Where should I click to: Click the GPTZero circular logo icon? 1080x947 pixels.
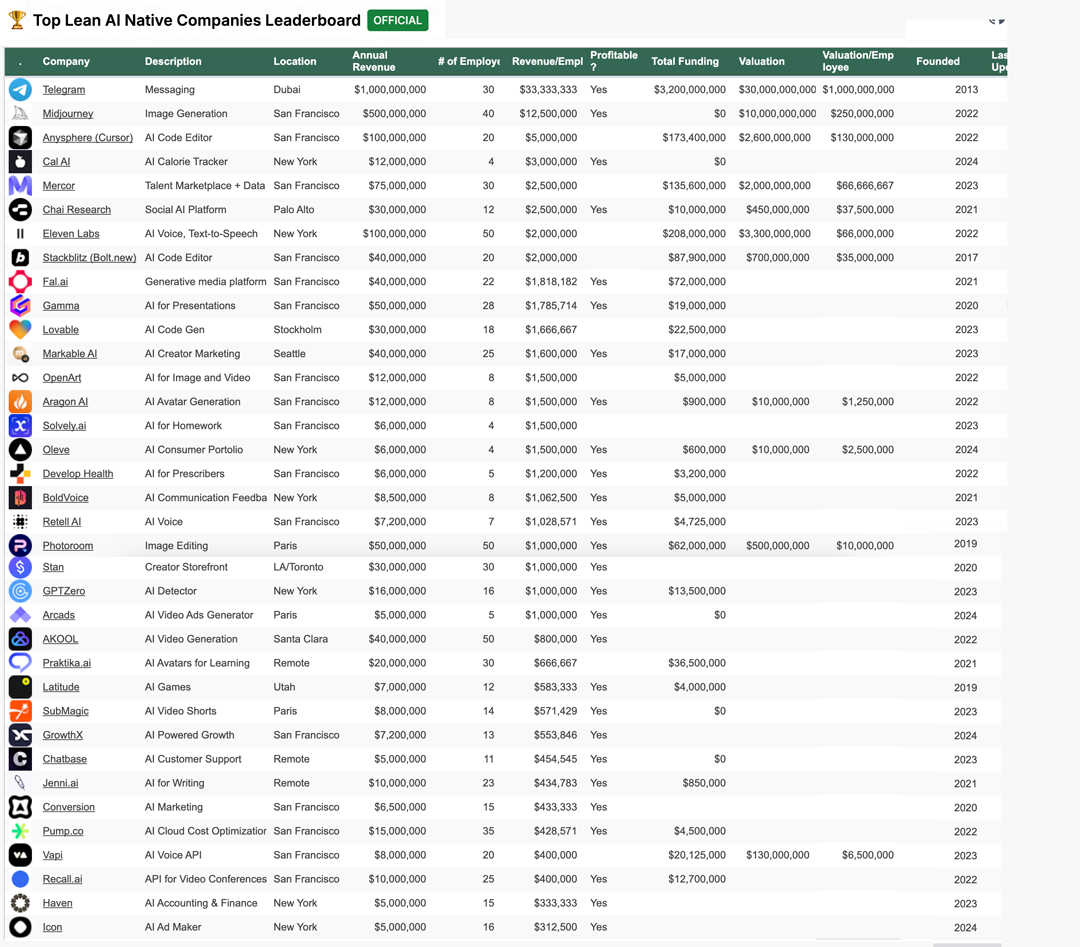[20, 591]
